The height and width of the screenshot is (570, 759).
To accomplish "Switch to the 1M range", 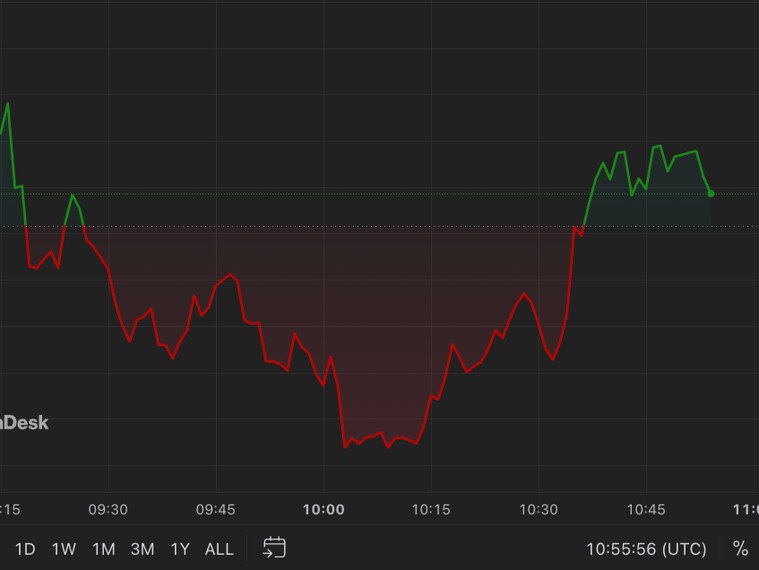I will [x=103, y=549].
